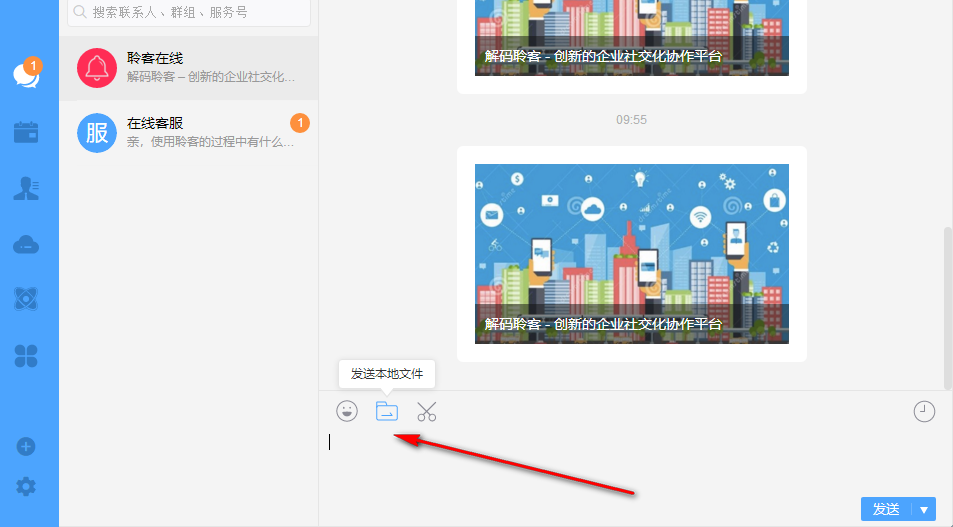Select the 聆客在线 conversation

point(189,67)
